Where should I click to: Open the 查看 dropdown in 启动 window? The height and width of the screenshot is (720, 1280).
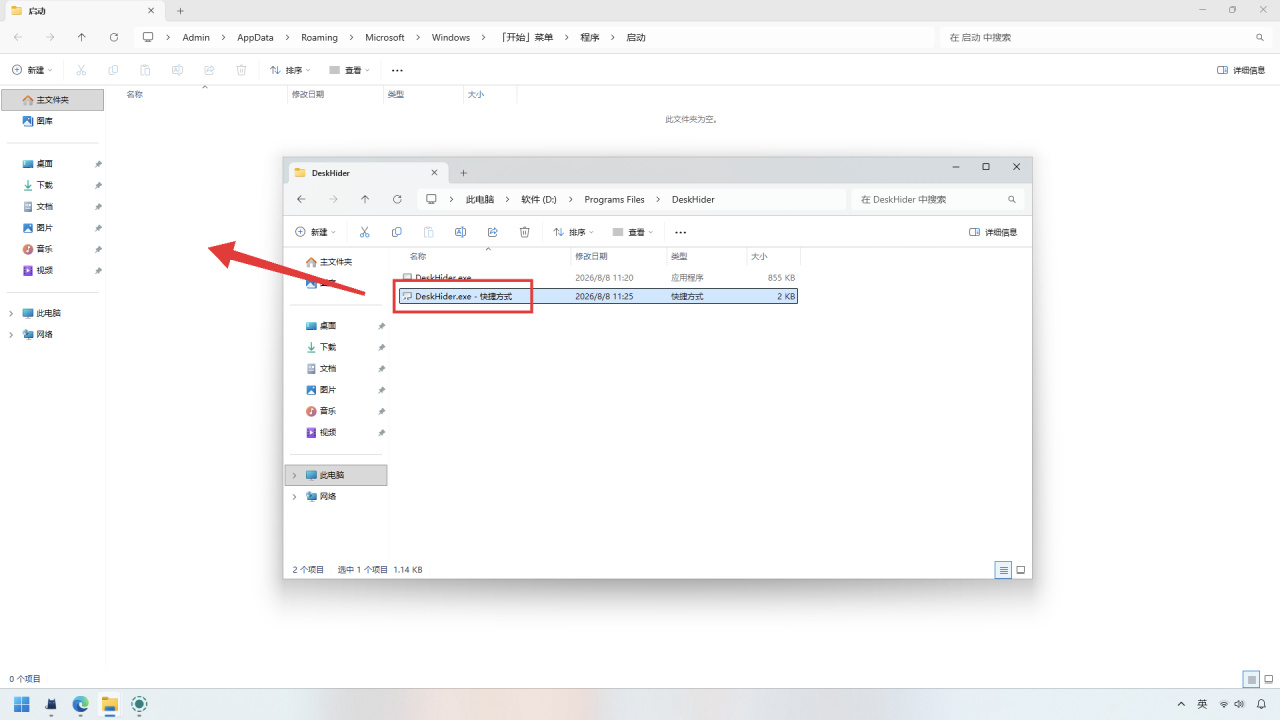point(349,70)
